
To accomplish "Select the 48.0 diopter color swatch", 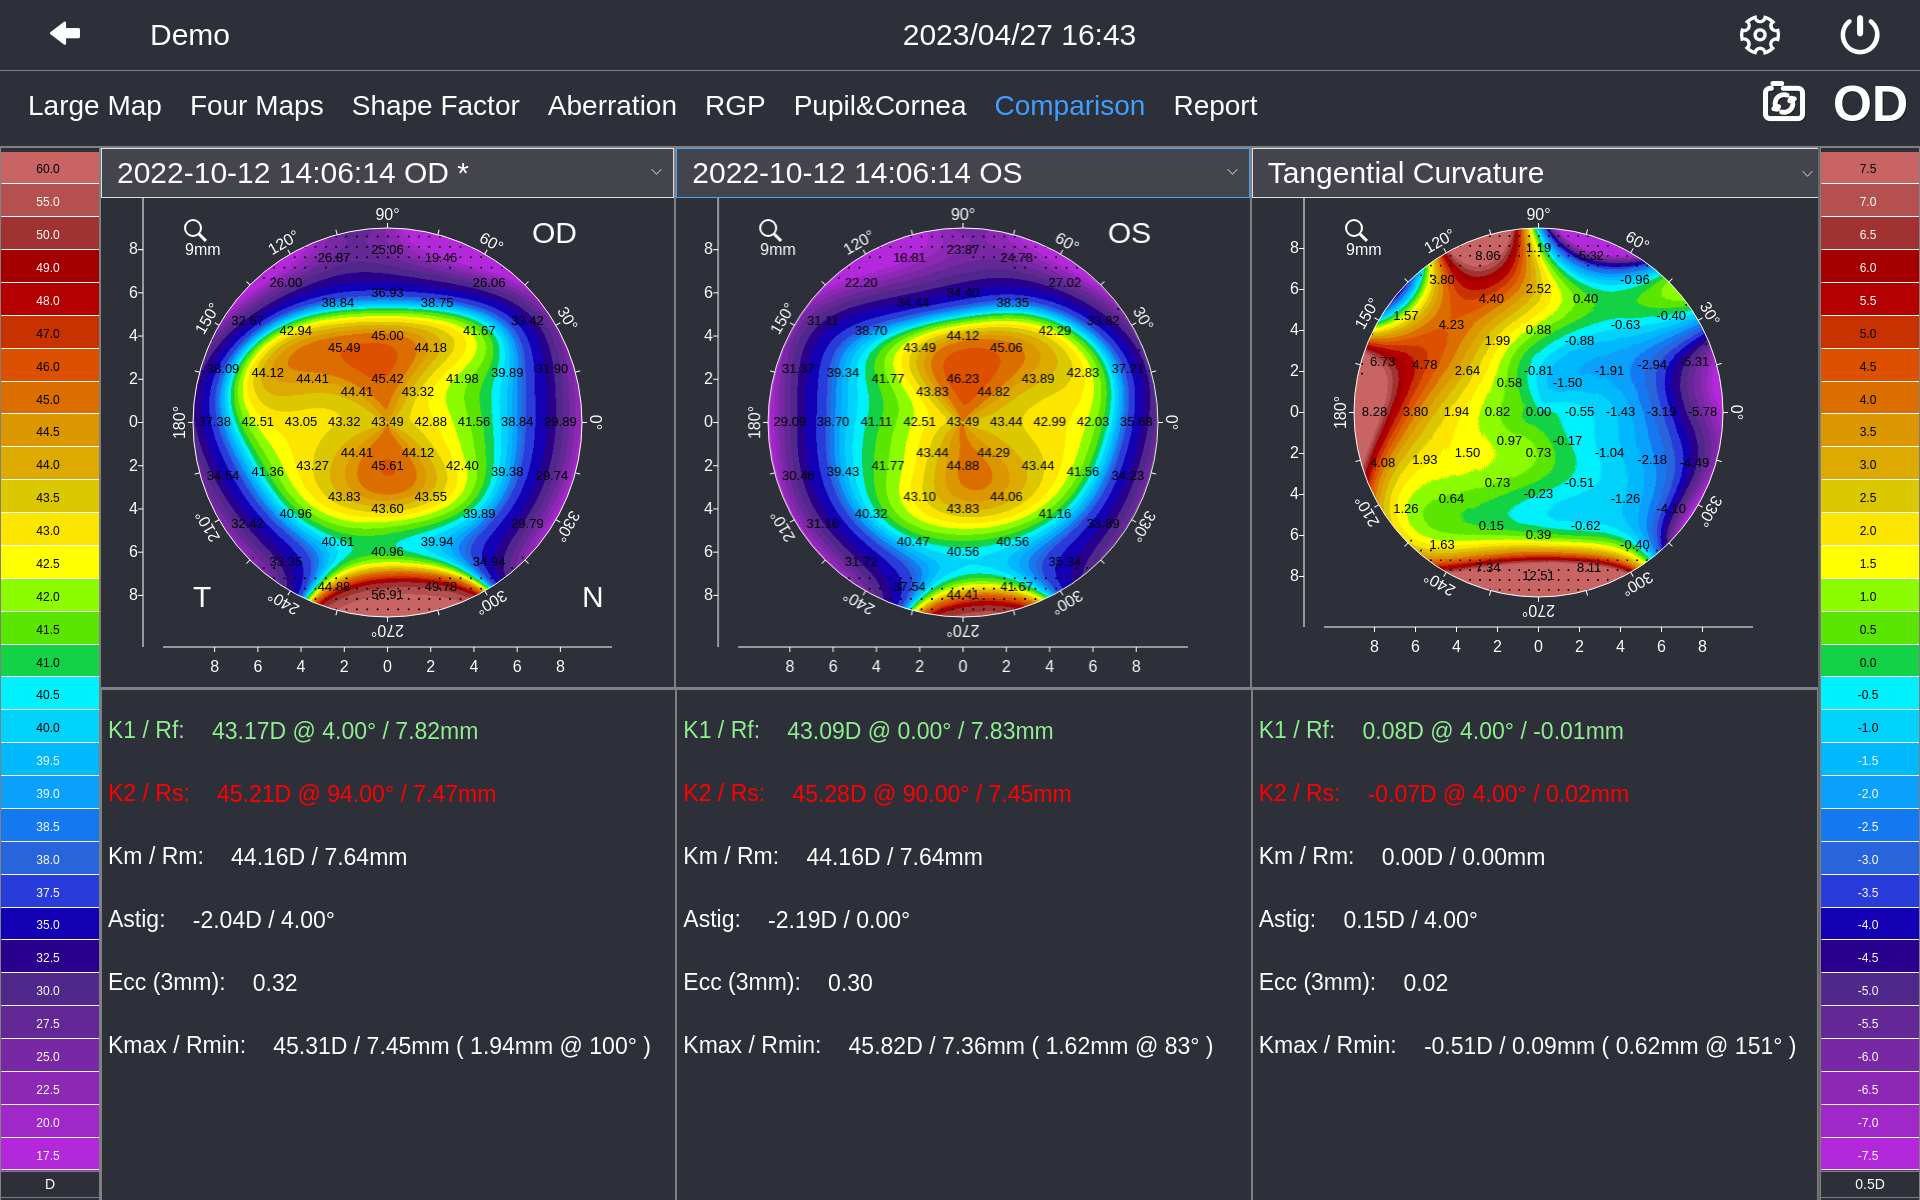I will point(50,300).
